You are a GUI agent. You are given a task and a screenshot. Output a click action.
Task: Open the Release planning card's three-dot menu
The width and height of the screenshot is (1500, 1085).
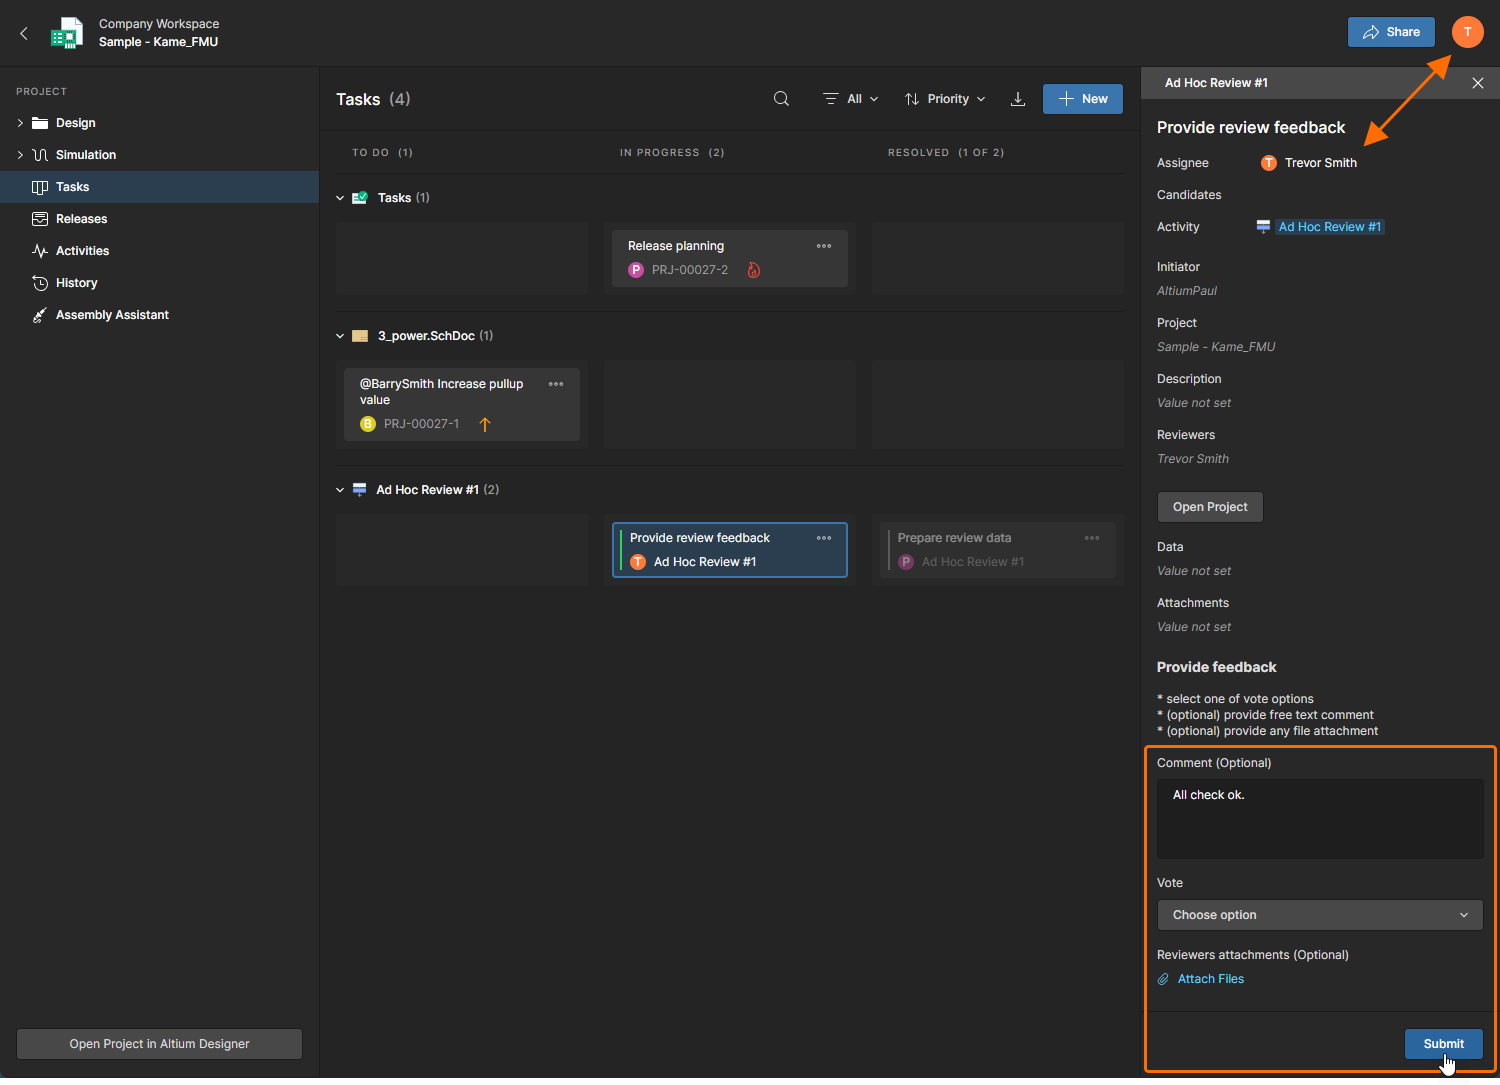(x=824, y=246)
